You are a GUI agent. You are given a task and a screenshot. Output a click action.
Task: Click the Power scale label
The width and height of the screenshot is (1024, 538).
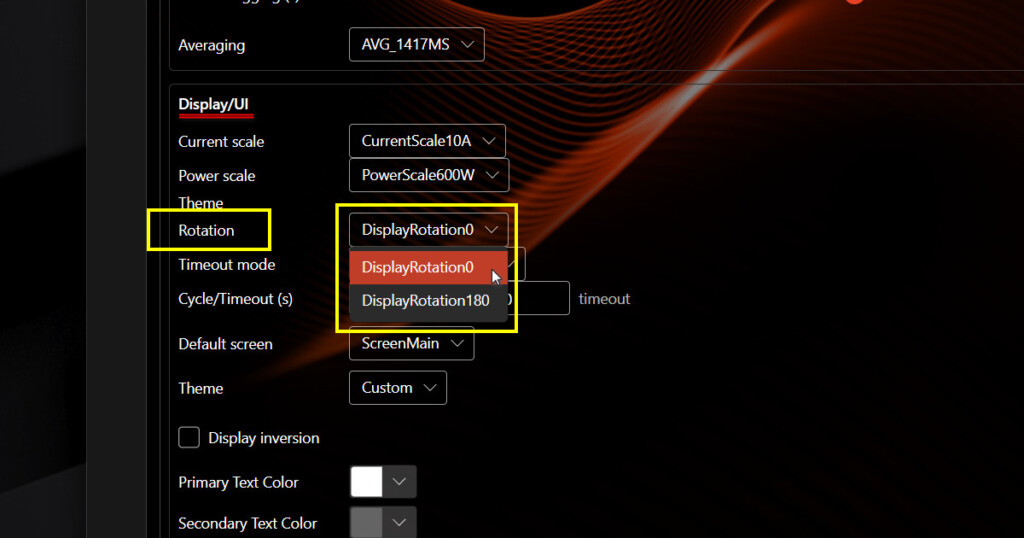[217, 176]
